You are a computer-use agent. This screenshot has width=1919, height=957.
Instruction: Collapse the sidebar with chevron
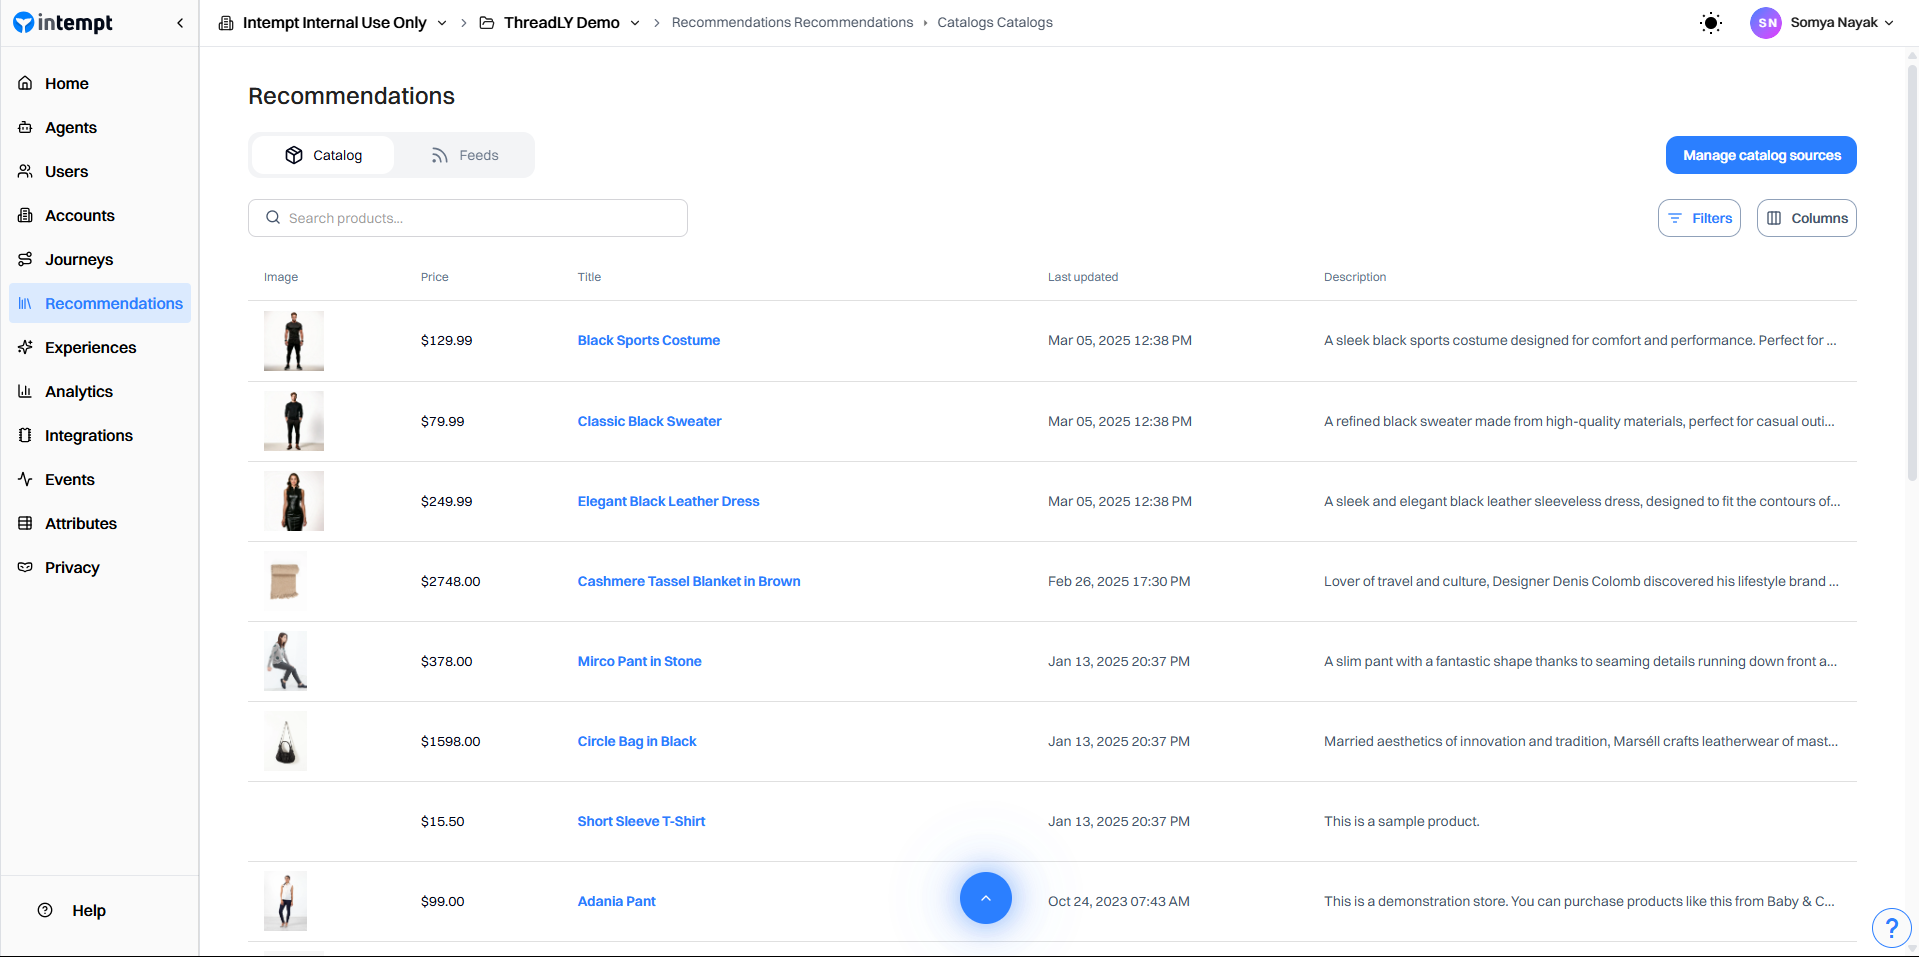click(180, 23)
